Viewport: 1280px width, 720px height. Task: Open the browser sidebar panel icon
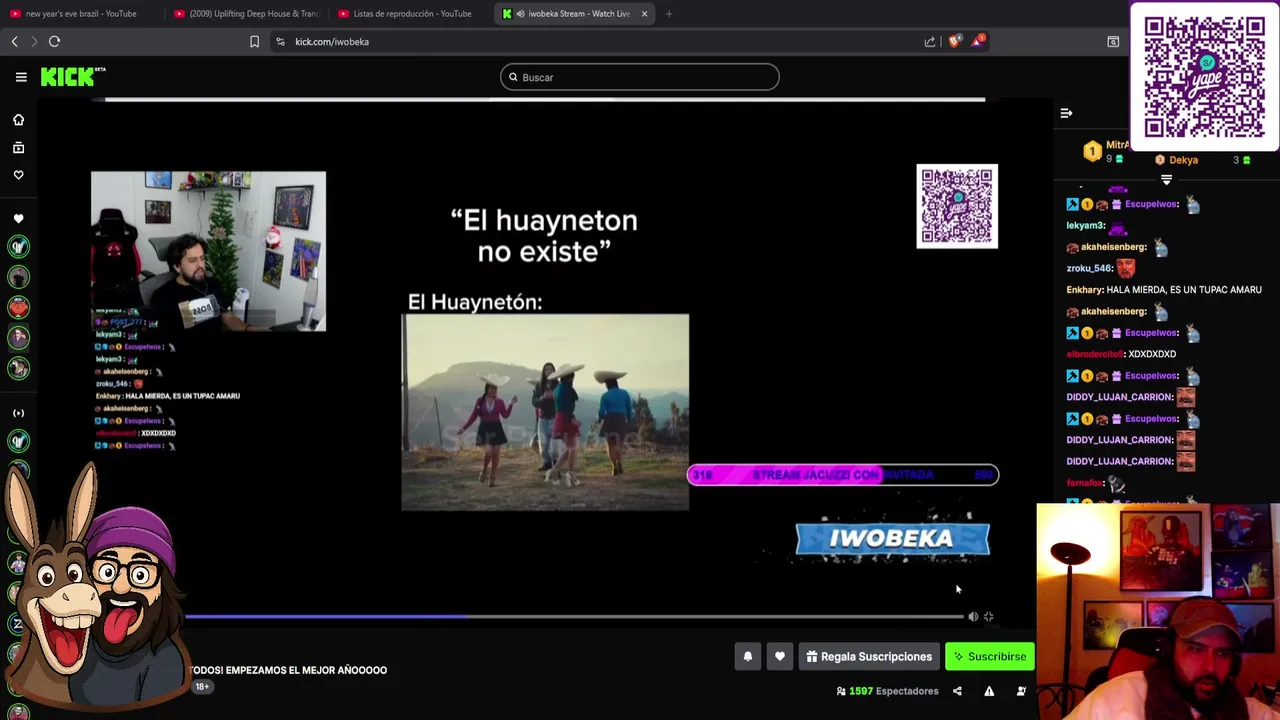[x=1113, y=41]
